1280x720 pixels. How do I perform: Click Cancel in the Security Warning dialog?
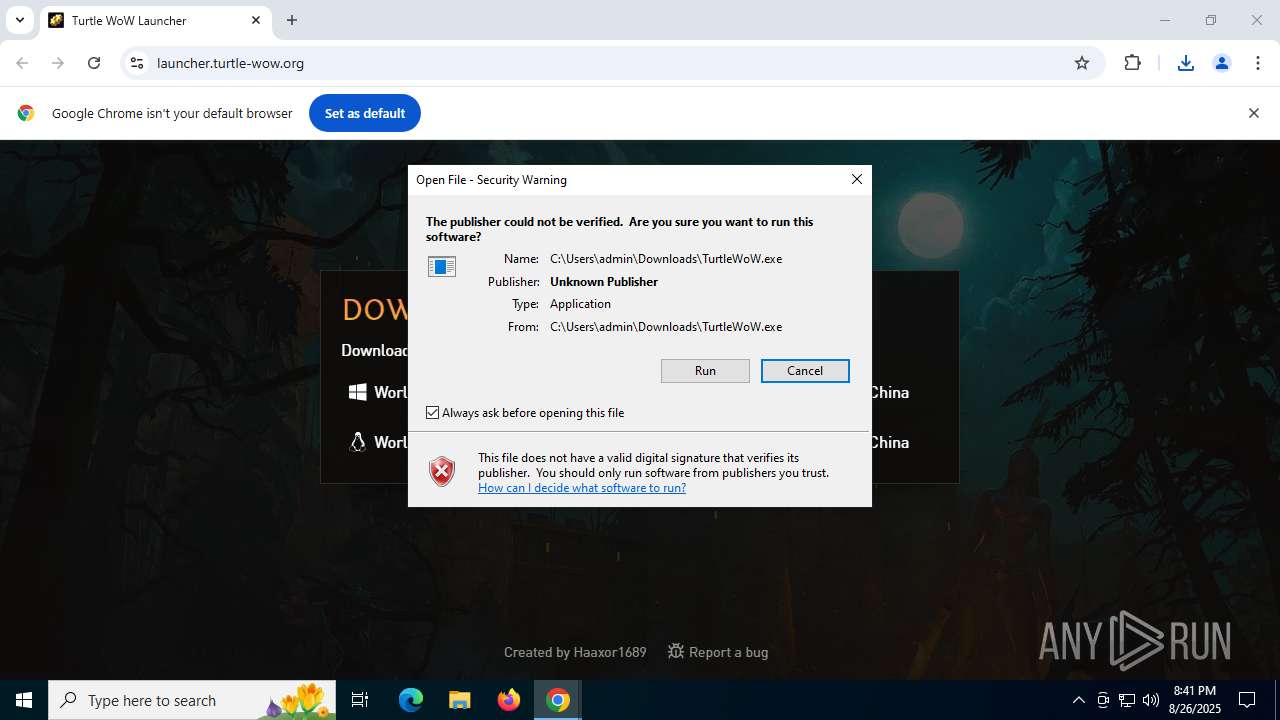point(805,371)
